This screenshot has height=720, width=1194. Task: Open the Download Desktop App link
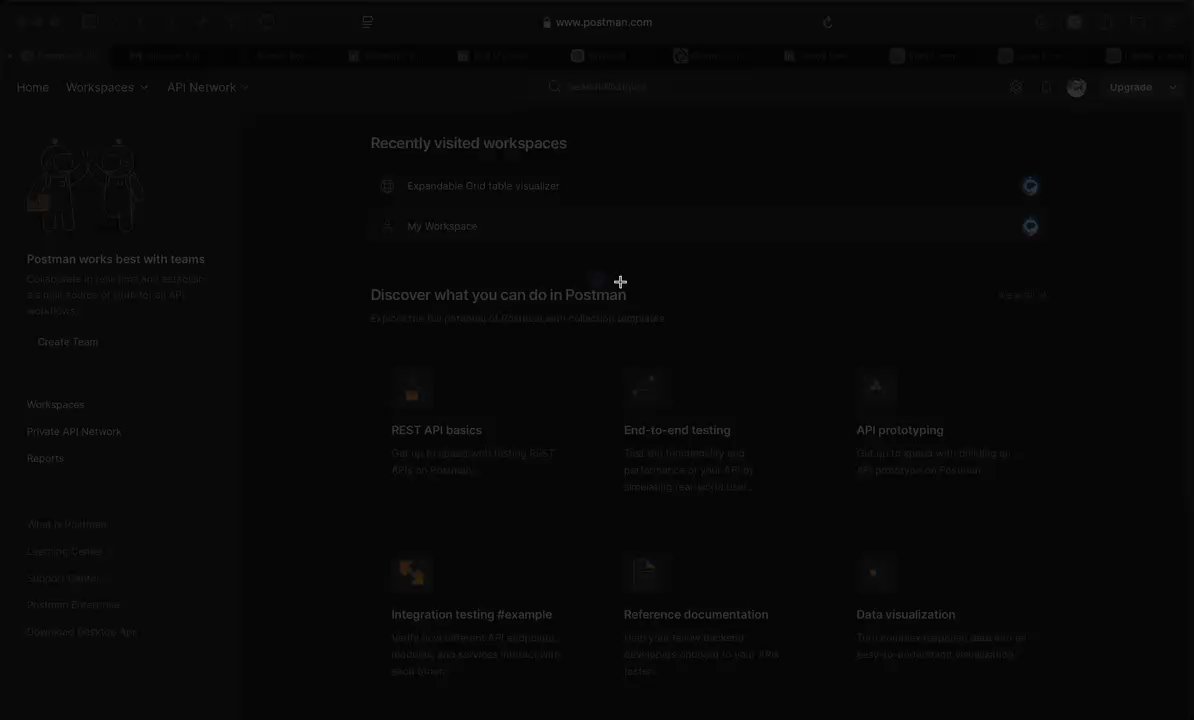click(x=81, y=632)
